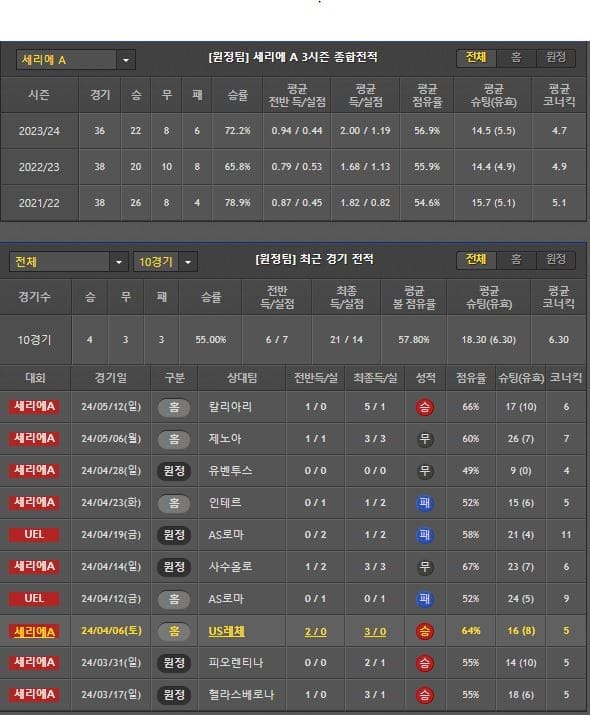Click UEL tag on 24/04/19 row
Image resolution: width=590 pixels, height=715 pixels.
point(34,534)
